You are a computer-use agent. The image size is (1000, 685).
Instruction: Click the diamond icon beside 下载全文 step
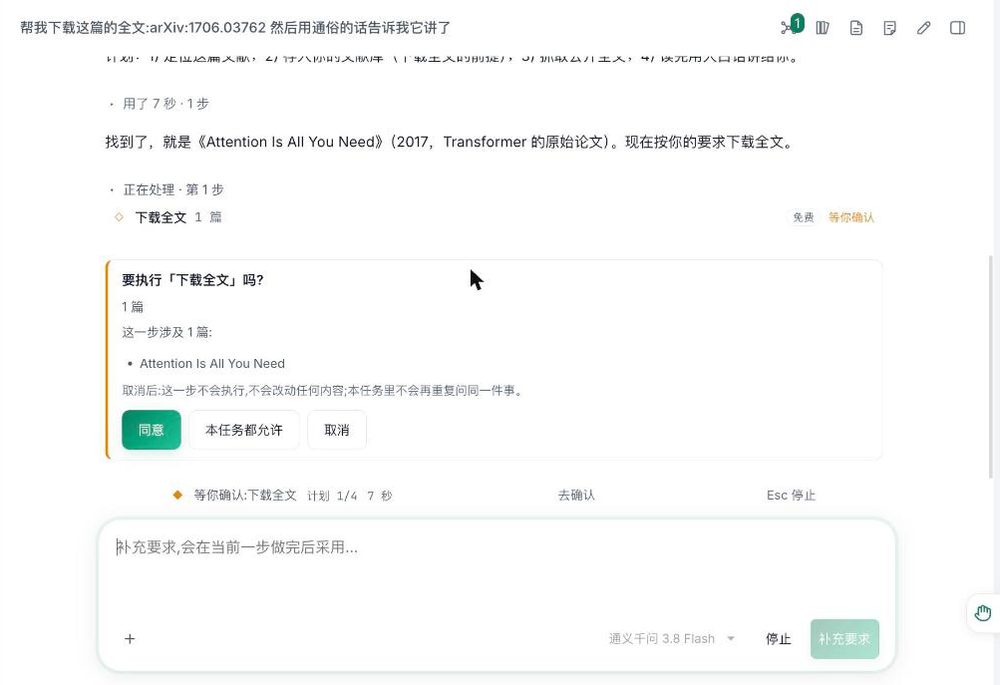click(119, 217)
